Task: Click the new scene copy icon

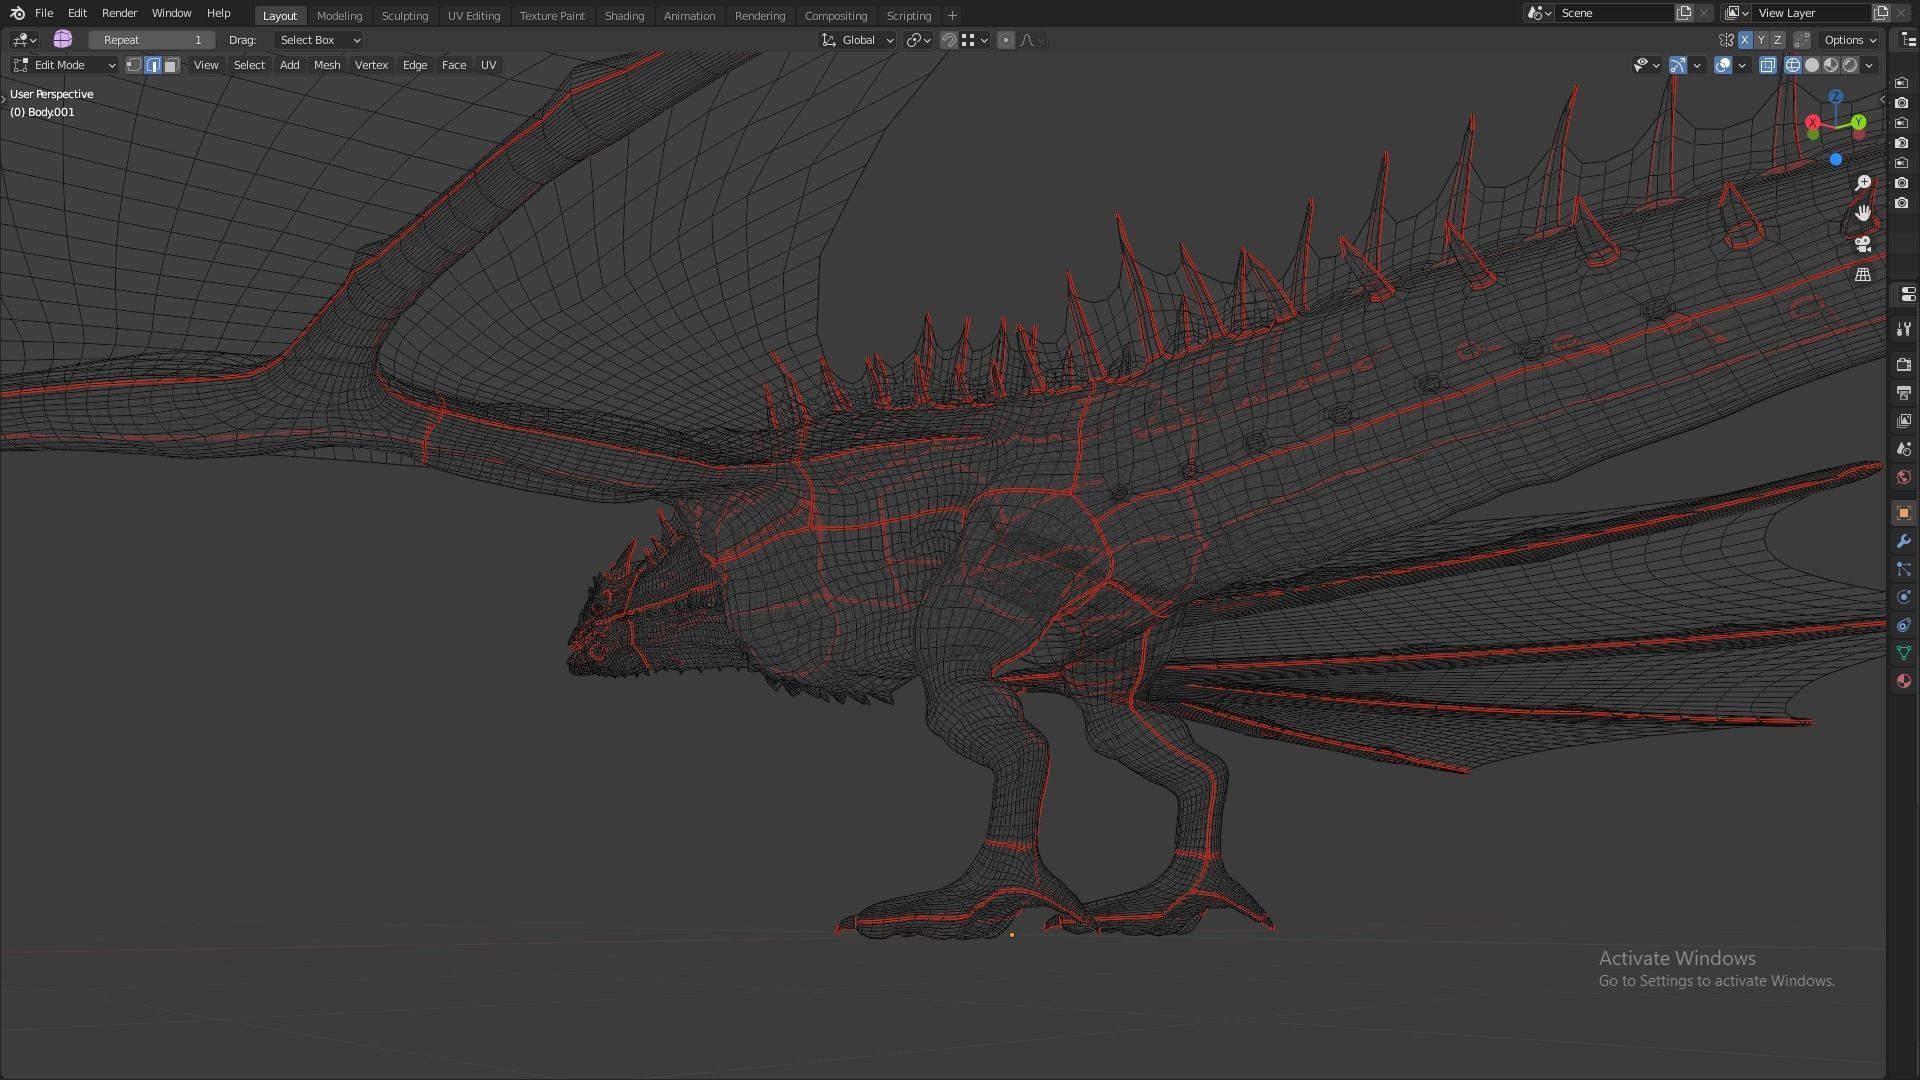Action: click(1684, 13)
